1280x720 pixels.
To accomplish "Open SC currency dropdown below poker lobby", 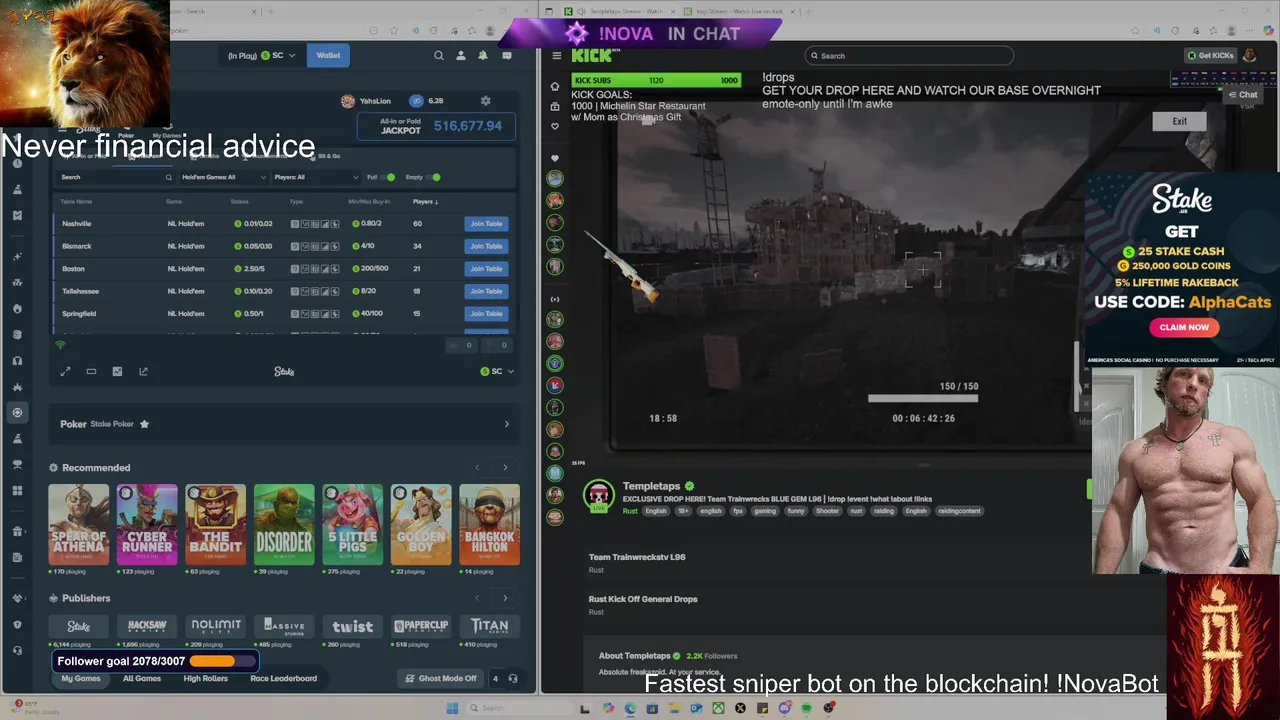I will (x=497, y=371).
